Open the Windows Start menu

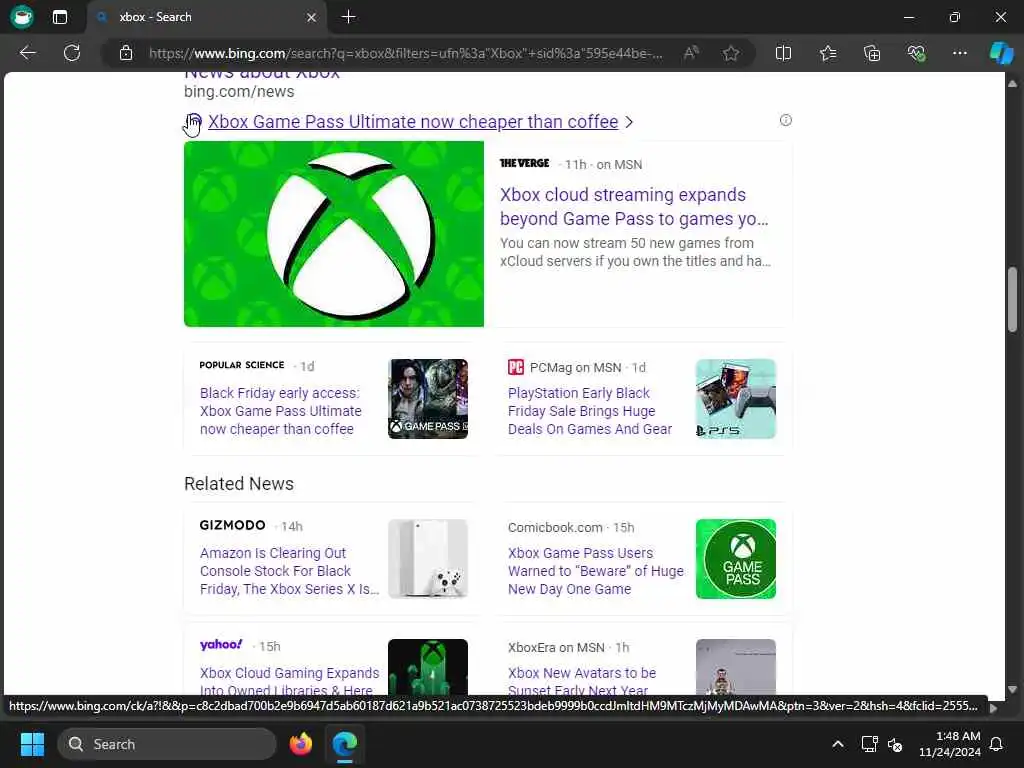(x=32, y=744)
